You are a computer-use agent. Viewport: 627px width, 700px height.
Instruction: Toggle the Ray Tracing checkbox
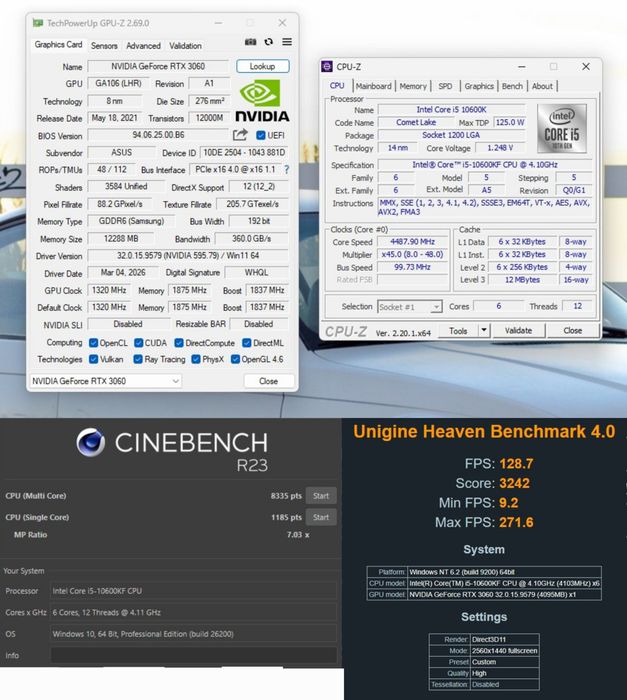pos(138,359)
